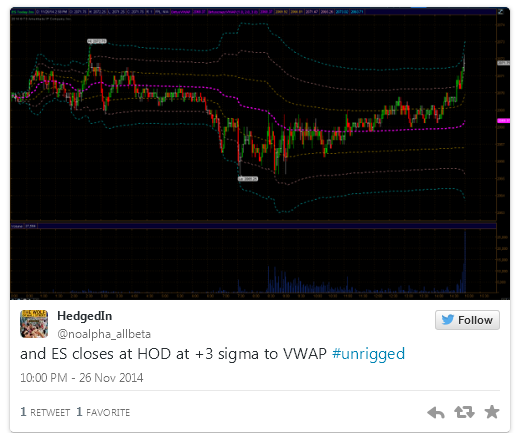
Task: Follow the HedgedIn account
Action: tap(467, 320)
